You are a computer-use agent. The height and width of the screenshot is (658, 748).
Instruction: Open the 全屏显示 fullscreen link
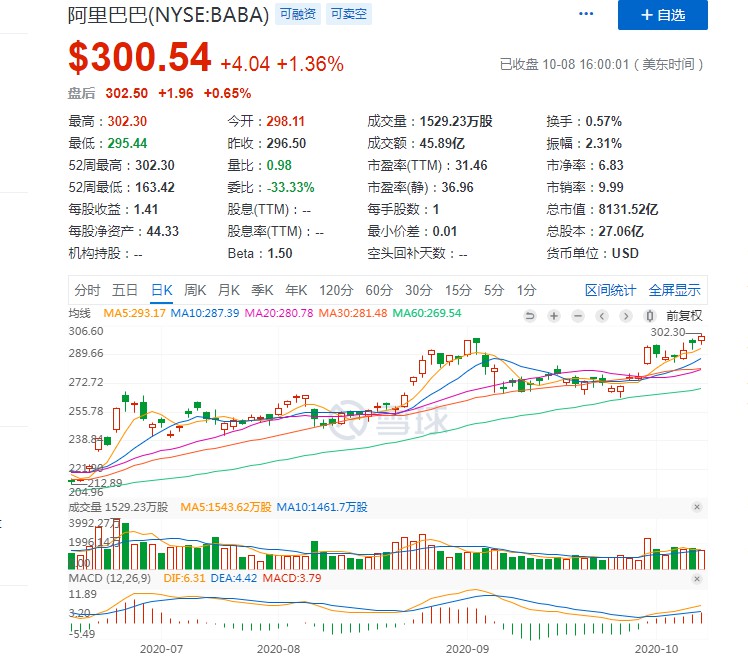tap(675, 290)
